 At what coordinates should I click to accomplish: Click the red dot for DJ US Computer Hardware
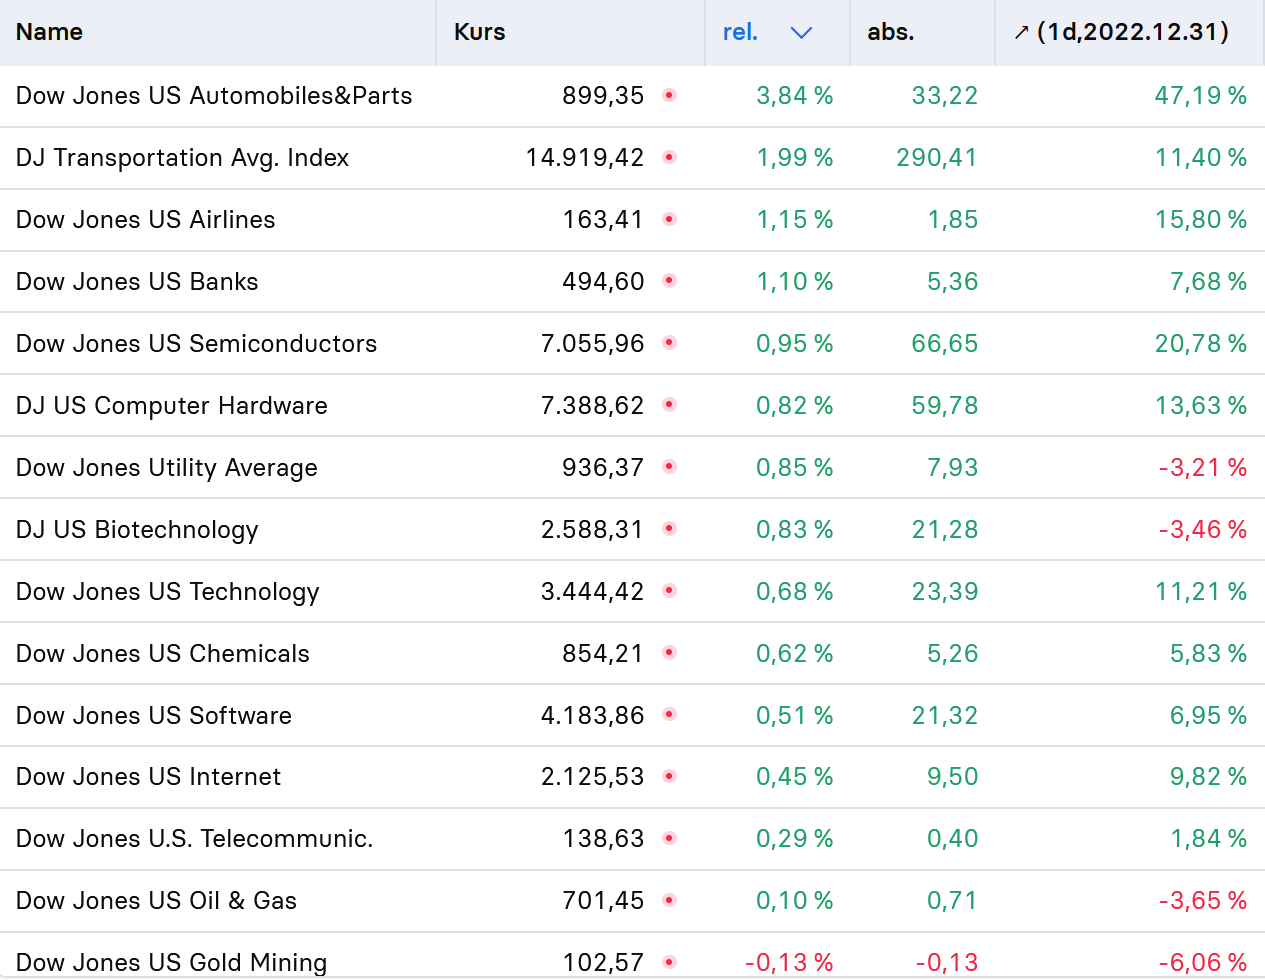670,405
